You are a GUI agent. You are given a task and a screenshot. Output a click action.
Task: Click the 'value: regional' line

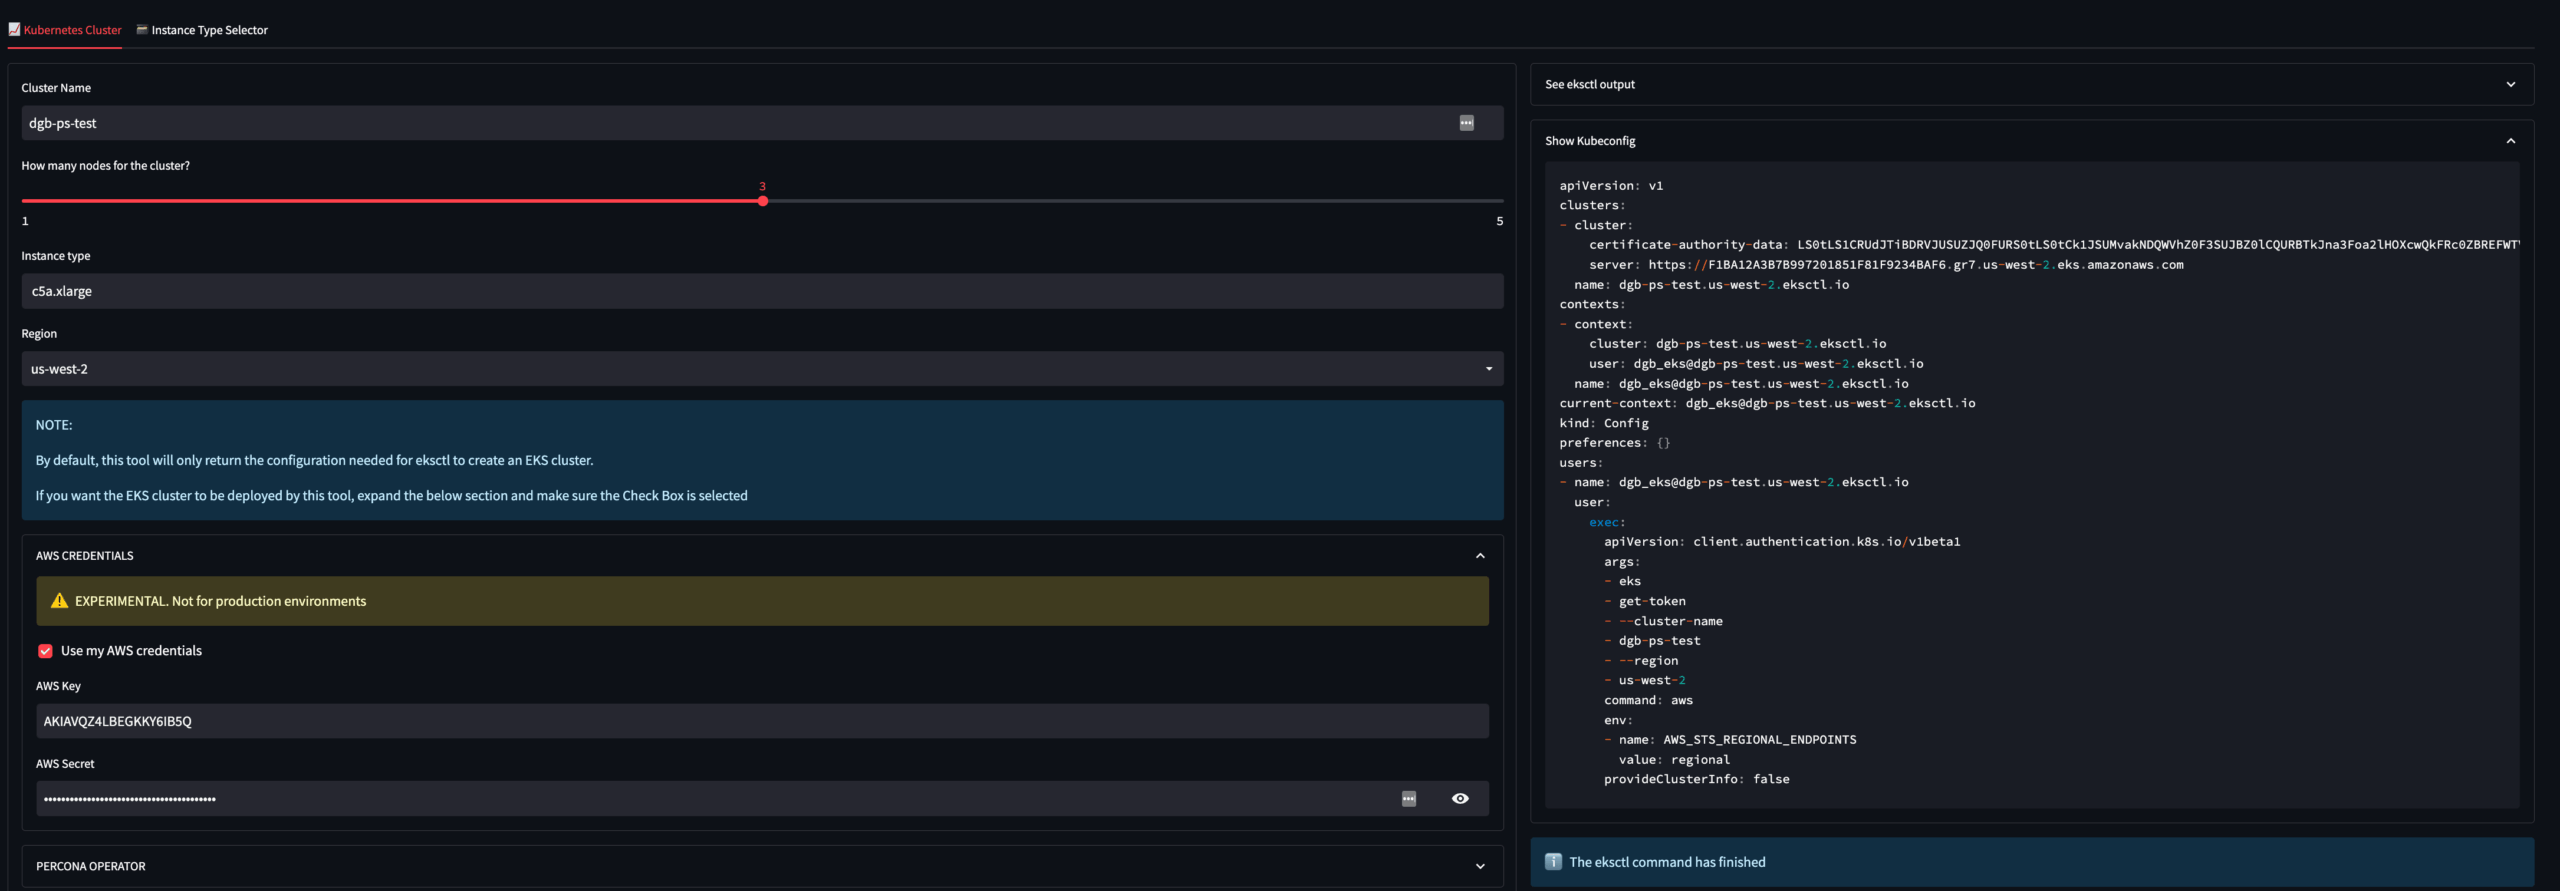pos(1674,760)
